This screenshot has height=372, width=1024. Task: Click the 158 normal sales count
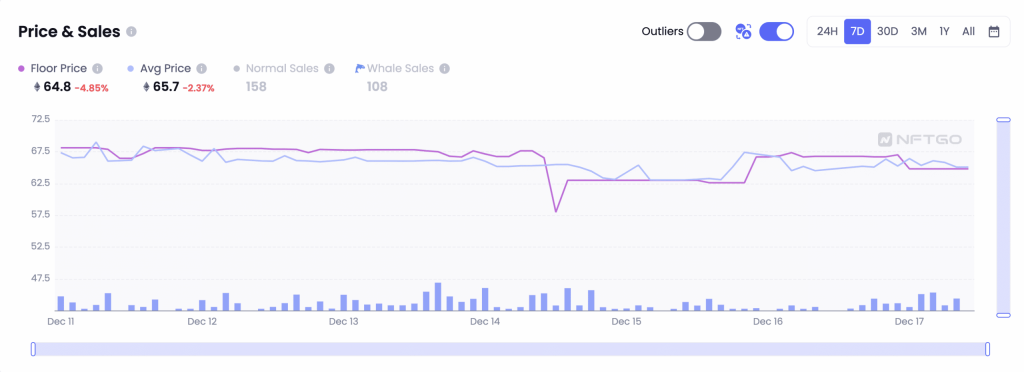pos(256,86)
